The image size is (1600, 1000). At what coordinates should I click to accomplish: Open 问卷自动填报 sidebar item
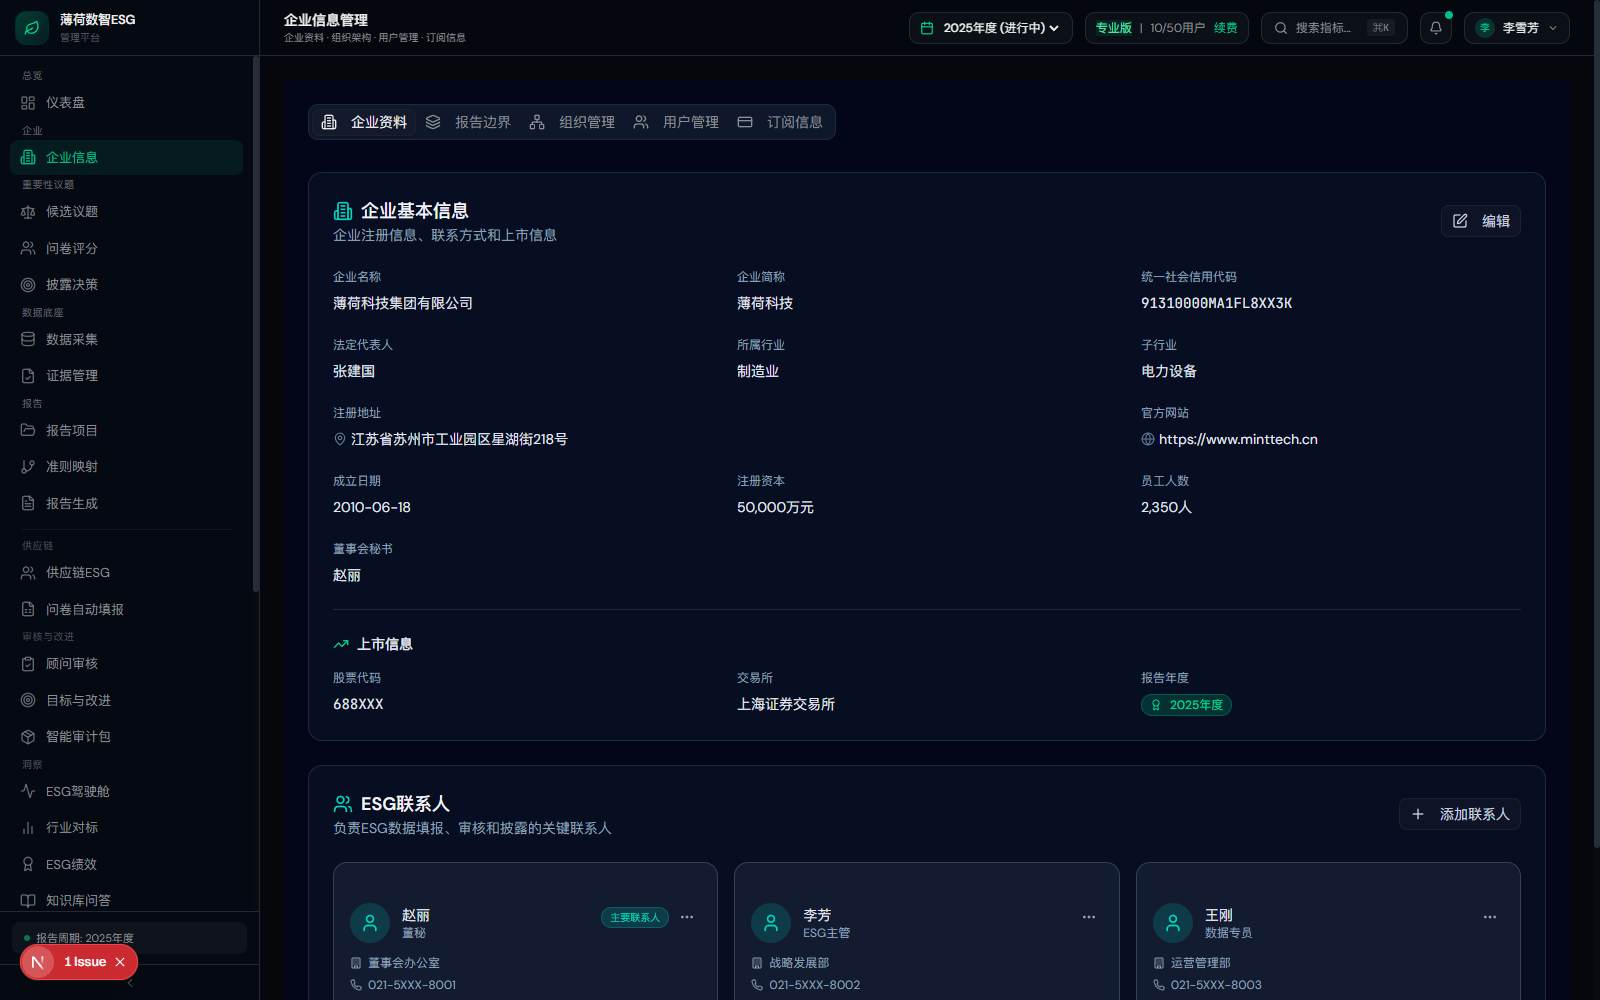126,609
